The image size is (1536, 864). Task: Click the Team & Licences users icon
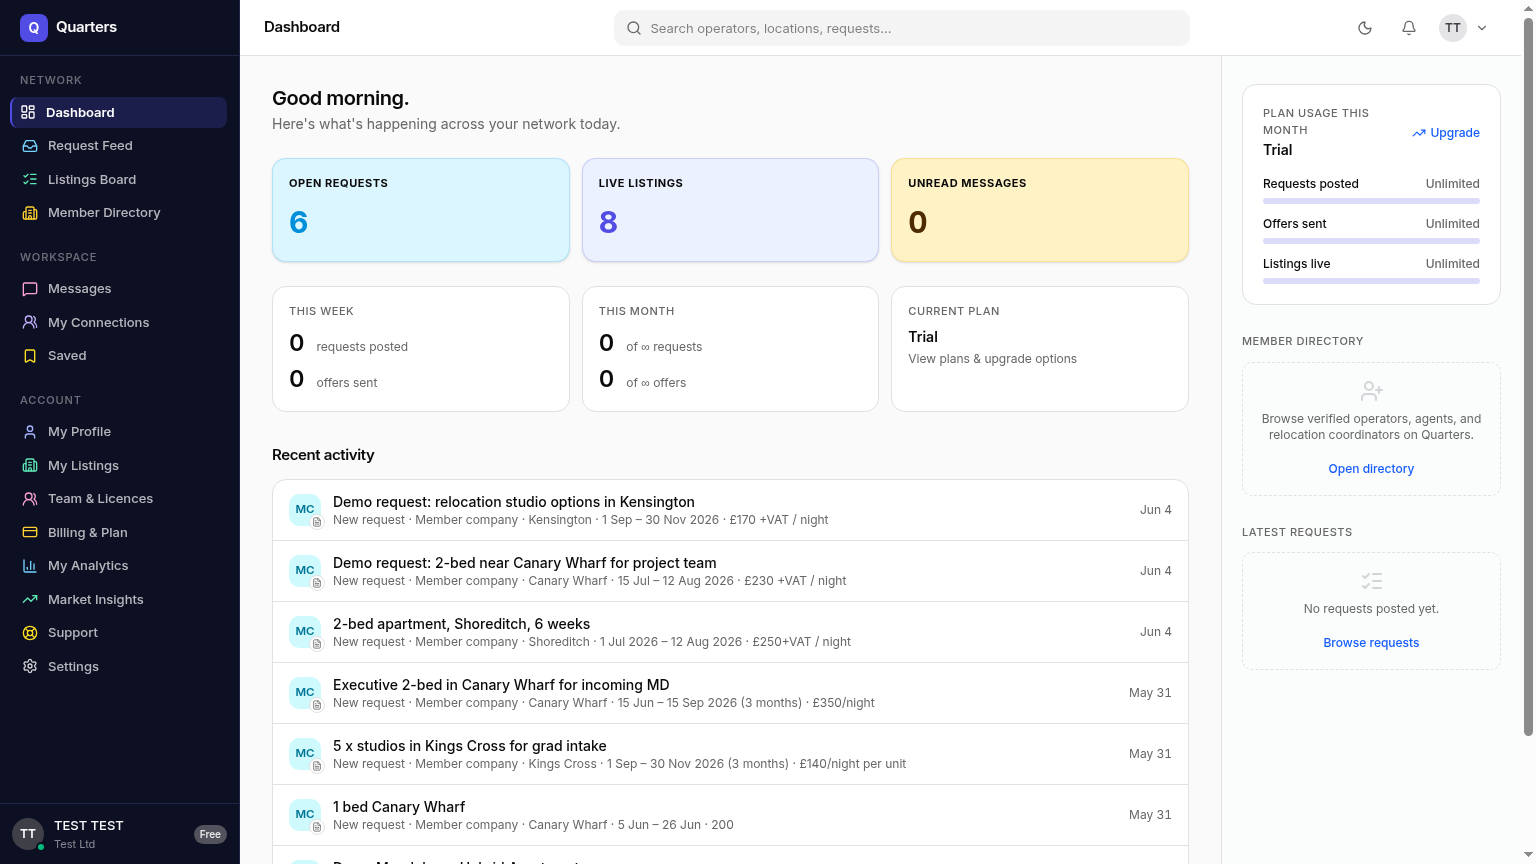pos(30,499)
